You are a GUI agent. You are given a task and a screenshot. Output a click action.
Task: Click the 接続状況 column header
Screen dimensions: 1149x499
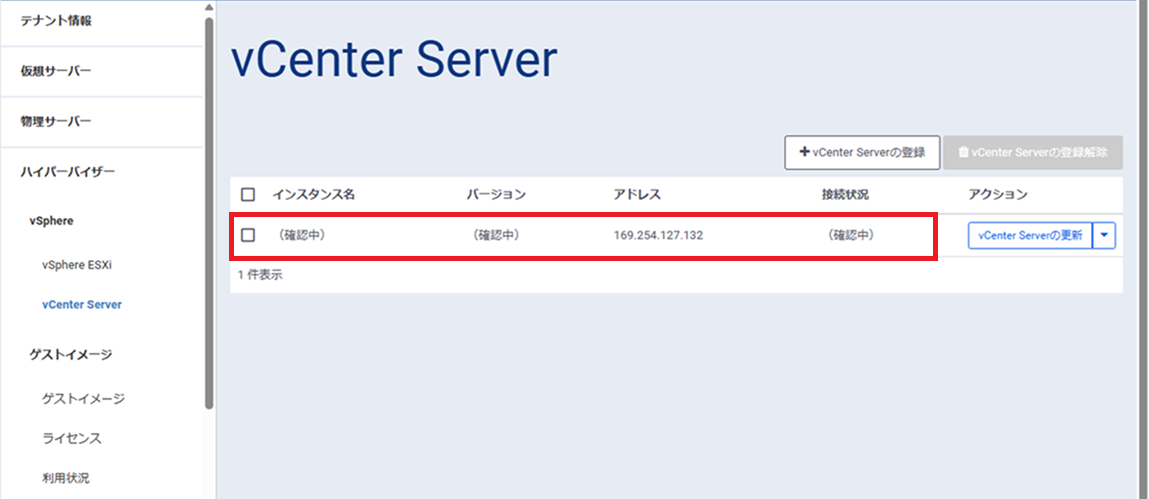tap(845, 195)
